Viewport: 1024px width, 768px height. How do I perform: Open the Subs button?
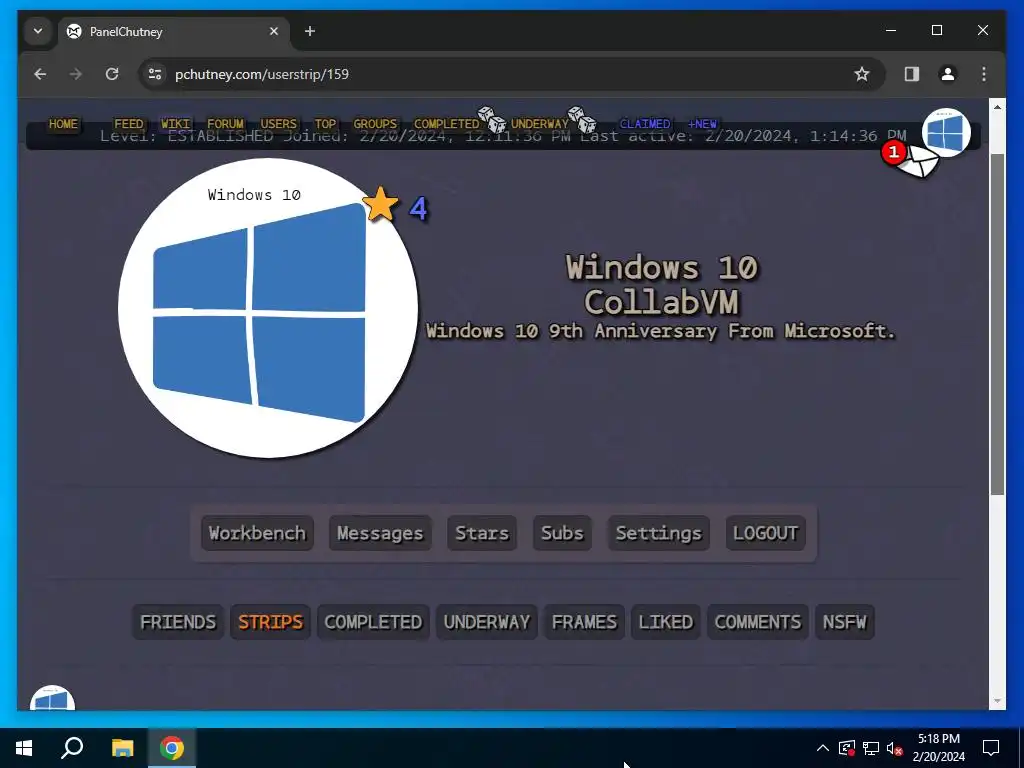[562, 533]
